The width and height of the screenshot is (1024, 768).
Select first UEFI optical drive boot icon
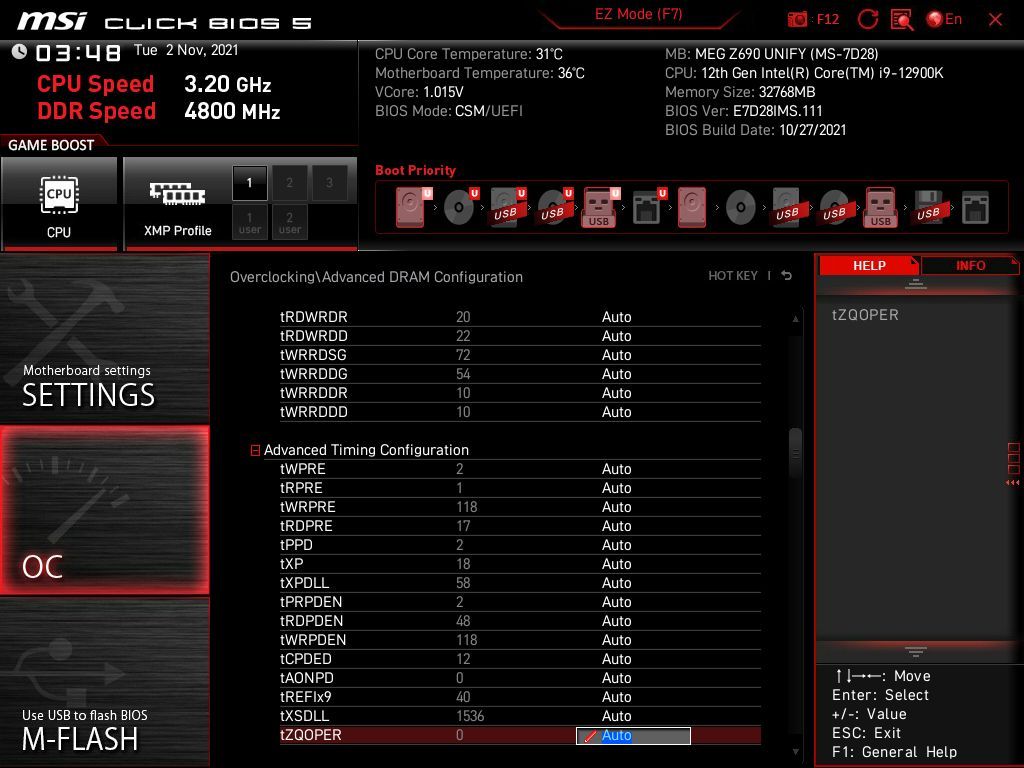[460, 207]
